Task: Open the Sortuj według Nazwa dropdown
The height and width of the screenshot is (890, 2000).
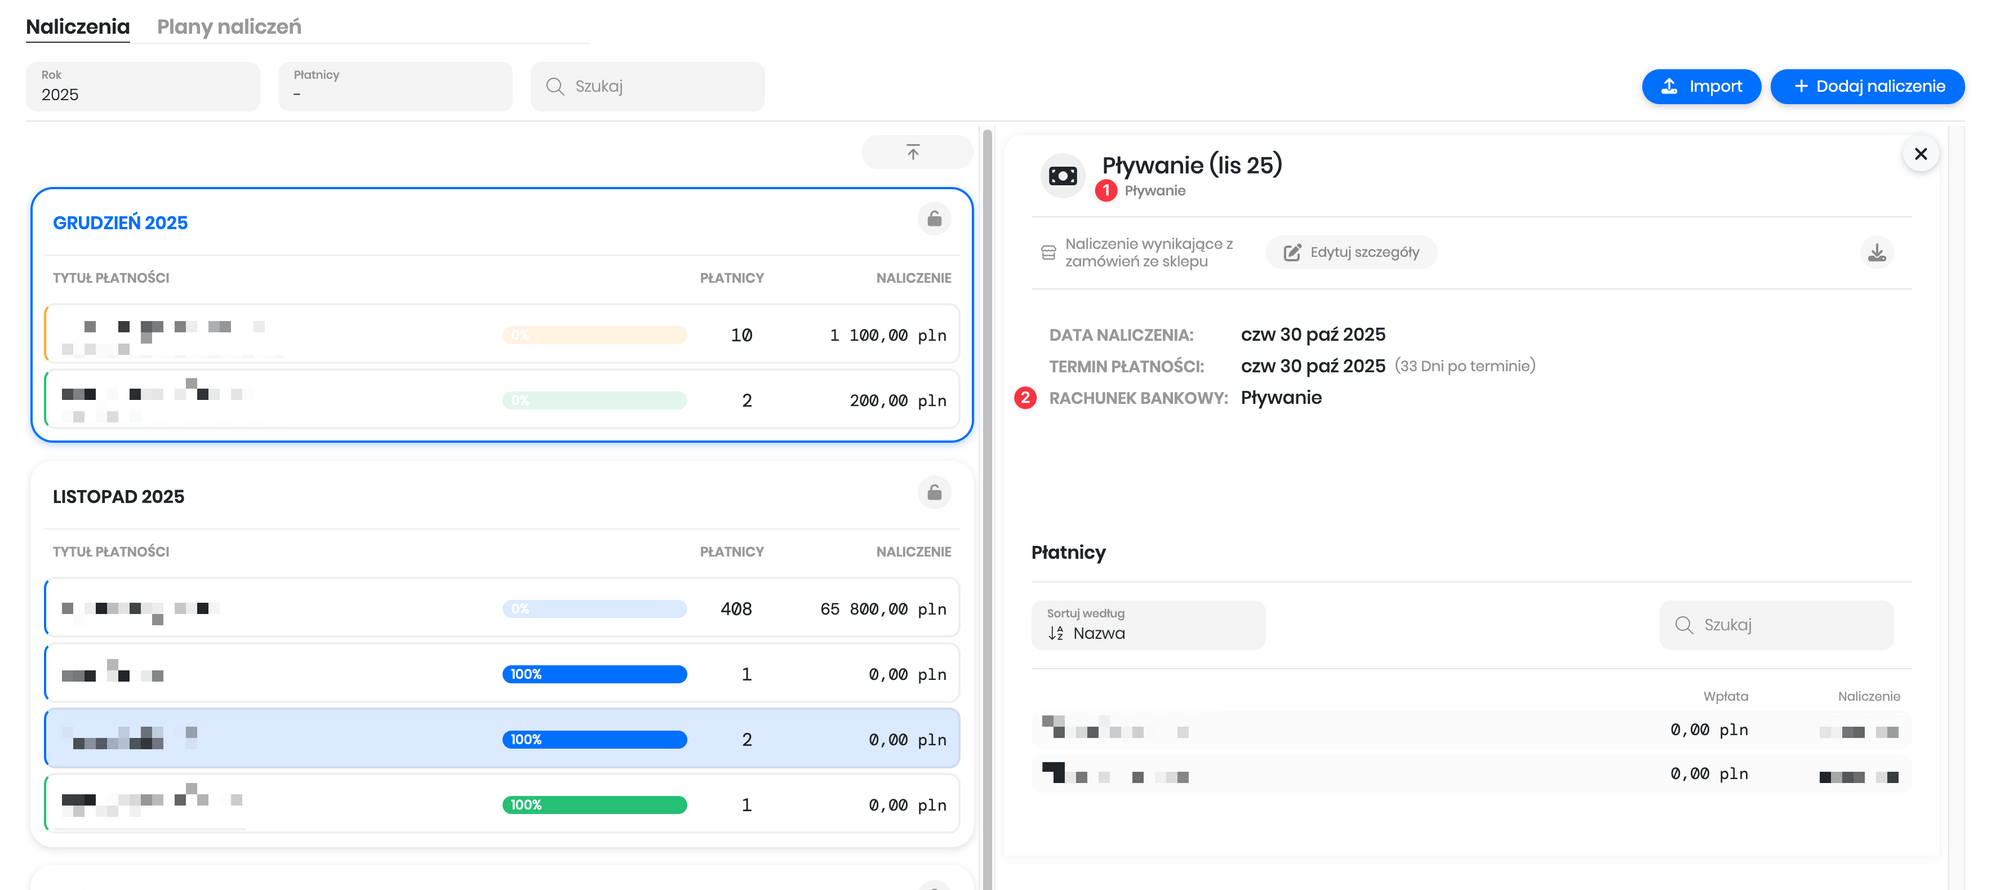Action: click(1148, 625)
